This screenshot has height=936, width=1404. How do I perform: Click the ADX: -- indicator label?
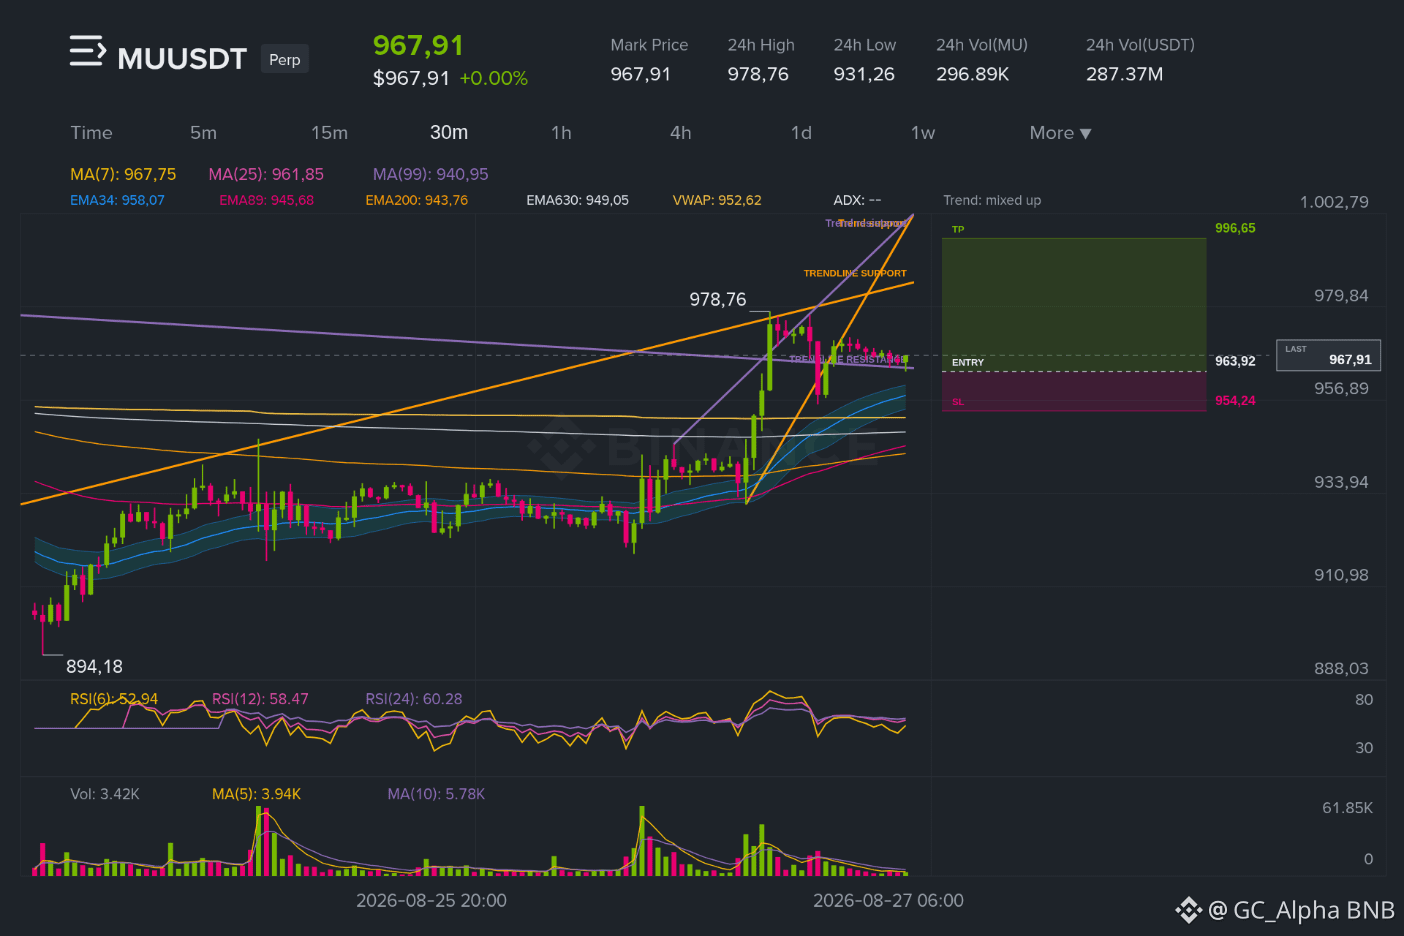[x=857, y=200]
